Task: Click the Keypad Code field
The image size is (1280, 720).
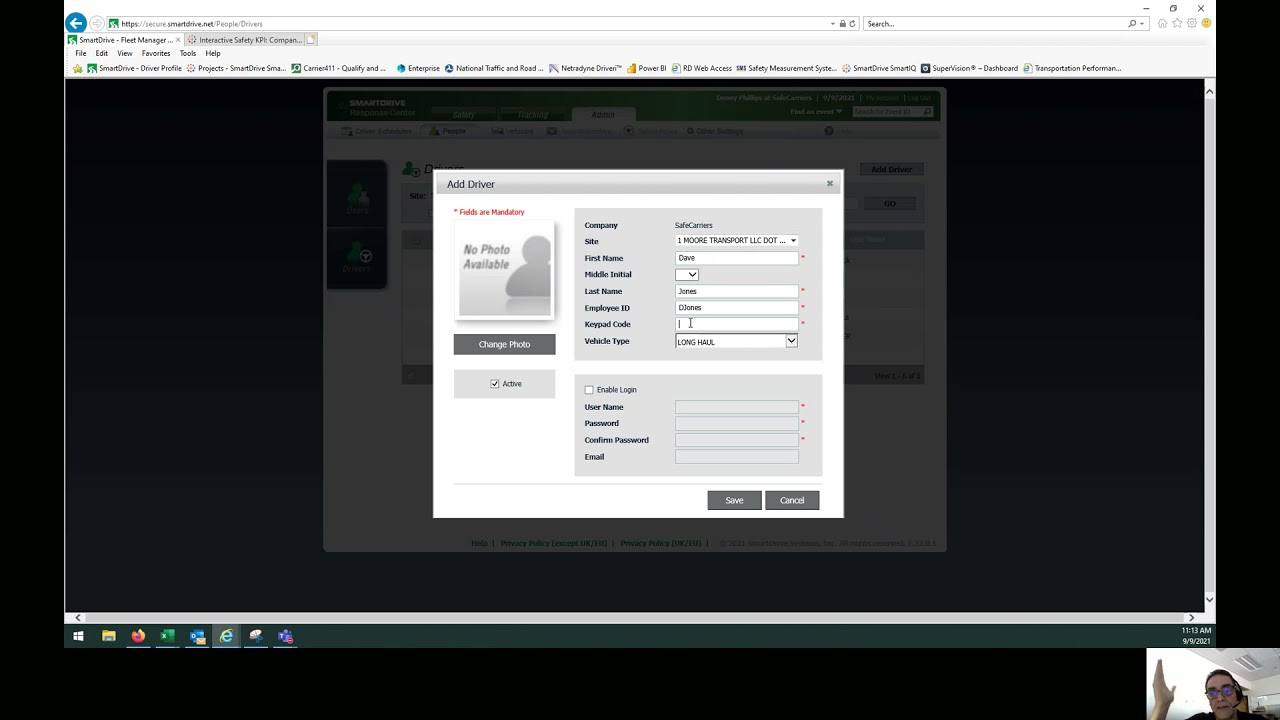Action: click(737, 324)
